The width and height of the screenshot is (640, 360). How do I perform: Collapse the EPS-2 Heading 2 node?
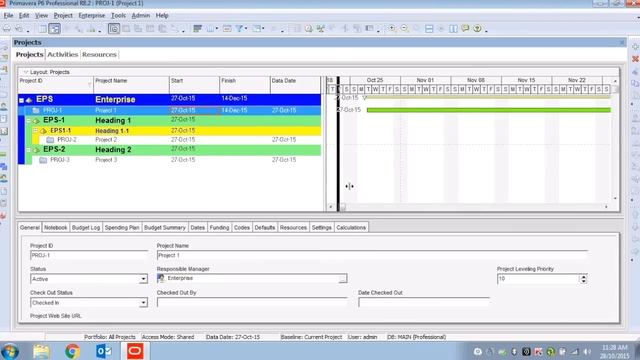point(29,150)
